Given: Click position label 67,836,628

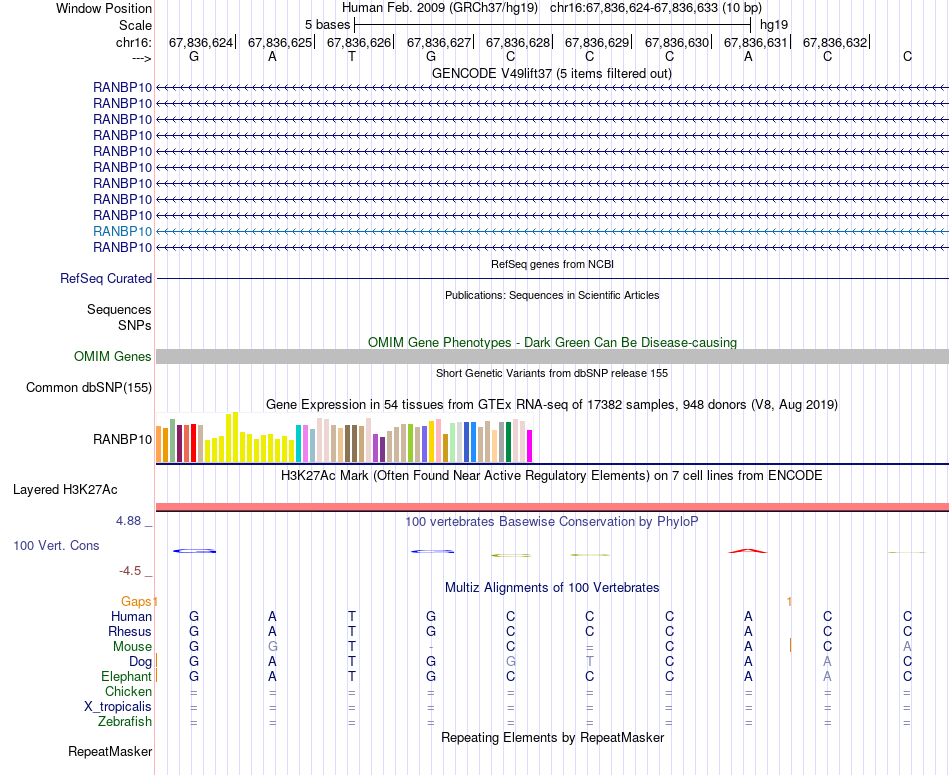Looking at the screenshot, I should pos(518,42).
